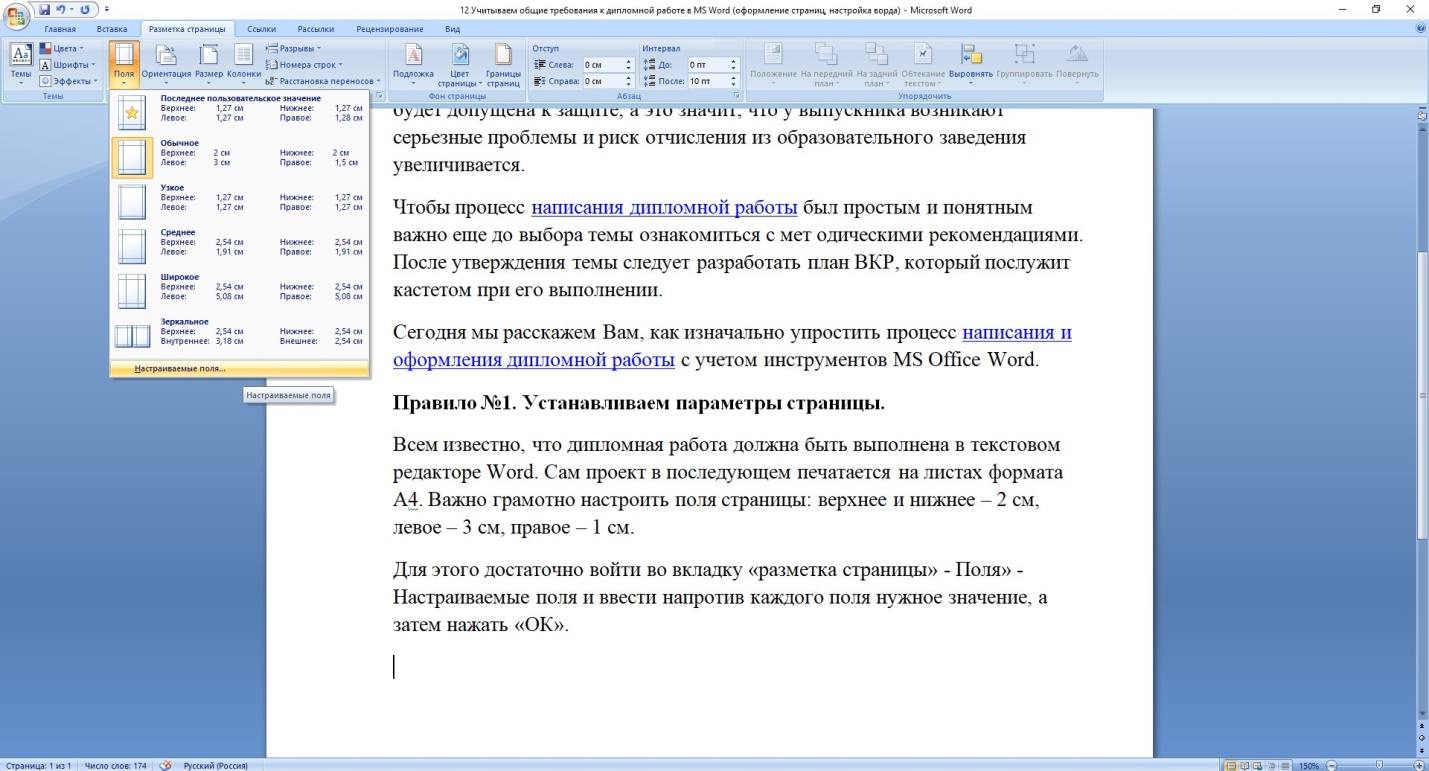Open the Рассылки ribbon tab
Viewport: 1429px width, 771px height.
(315, 29)
